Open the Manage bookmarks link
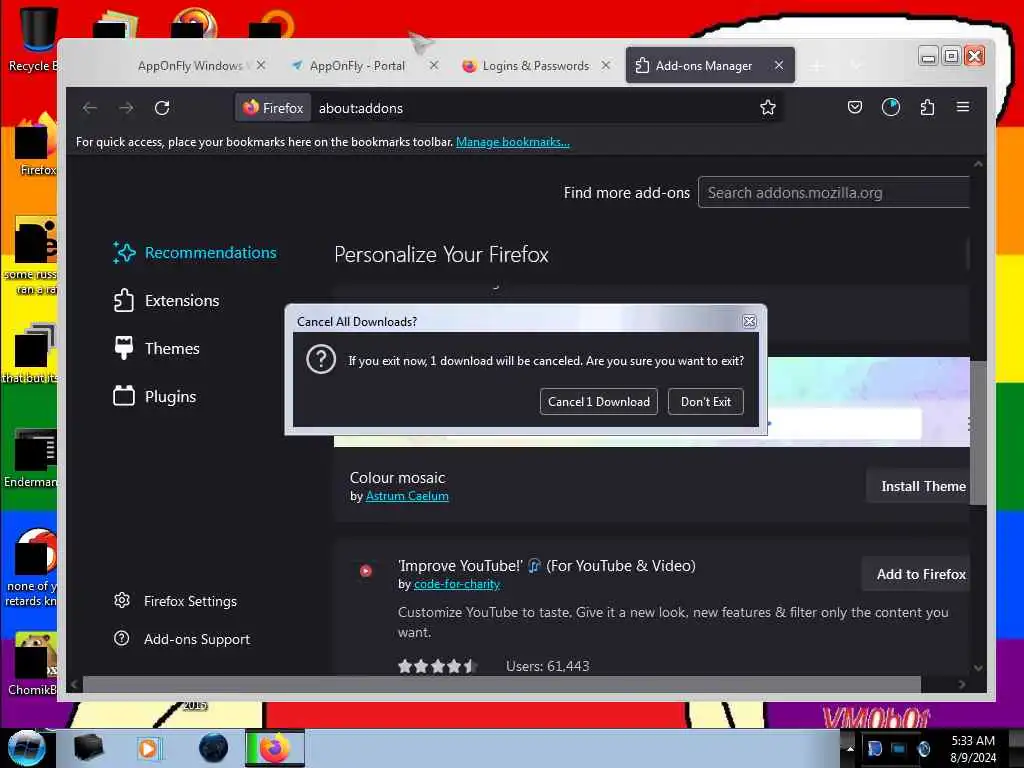The image size is (1024, 768). (x=513, y=142)
